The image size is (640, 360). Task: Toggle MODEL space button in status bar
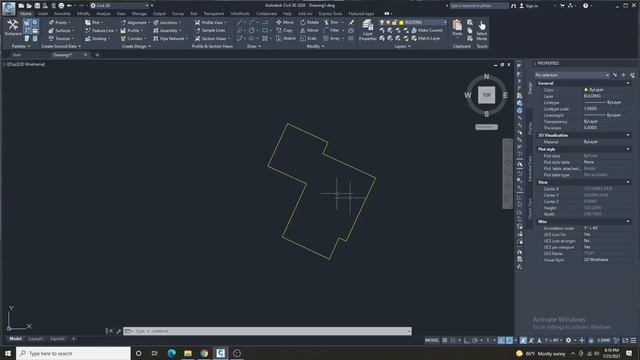432,340
